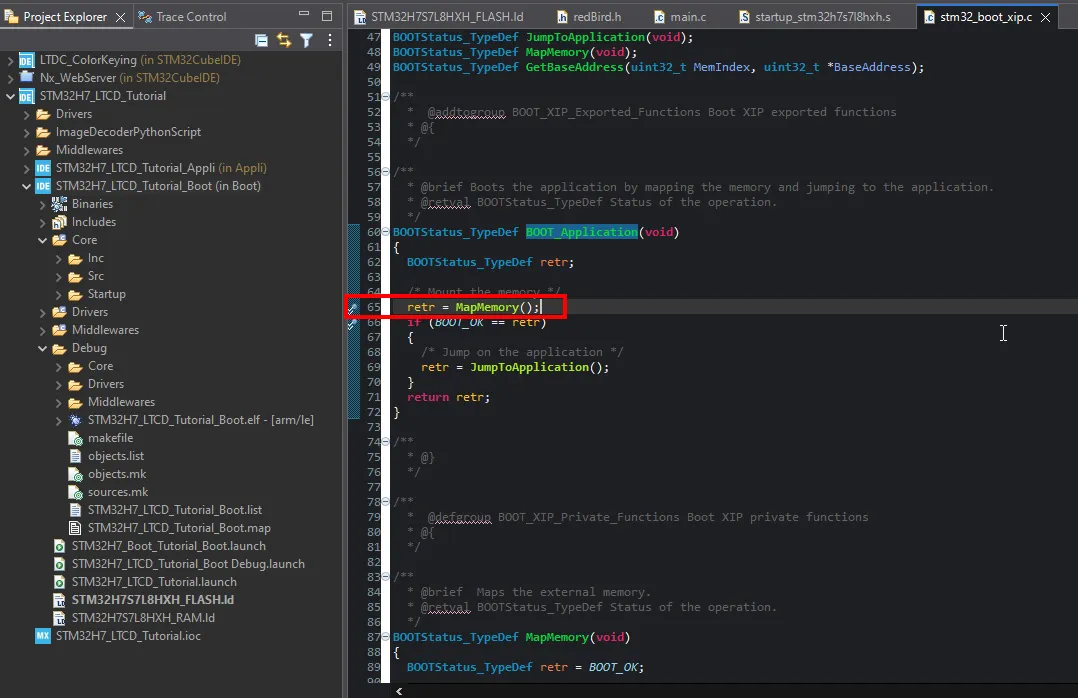Image resolution: width=1078 pixels, height=698 pixels.
Task: Switch to the main.c editor tab
Action: coord(680,17)
